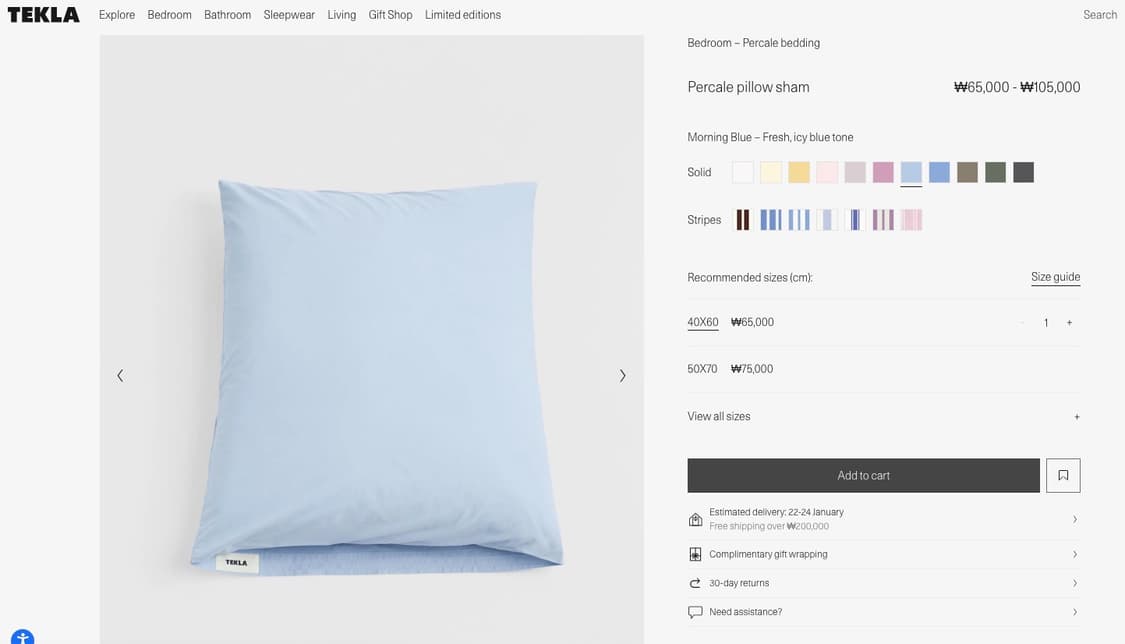Bookmark the pillow sham to wishlist
1125x644 pixels.
tap(1063, 476)
